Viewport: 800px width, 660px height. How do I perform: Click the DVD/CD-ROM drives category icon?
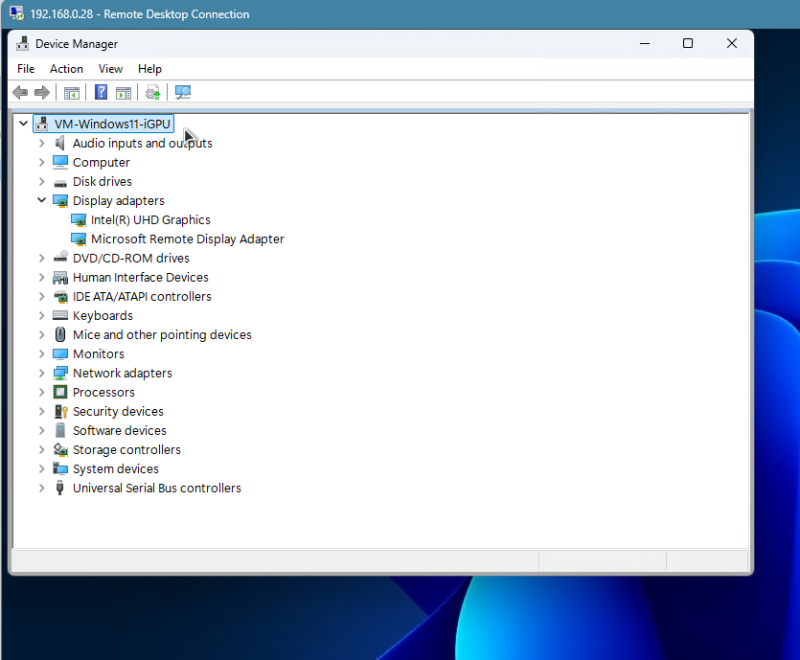coord(60,257)
